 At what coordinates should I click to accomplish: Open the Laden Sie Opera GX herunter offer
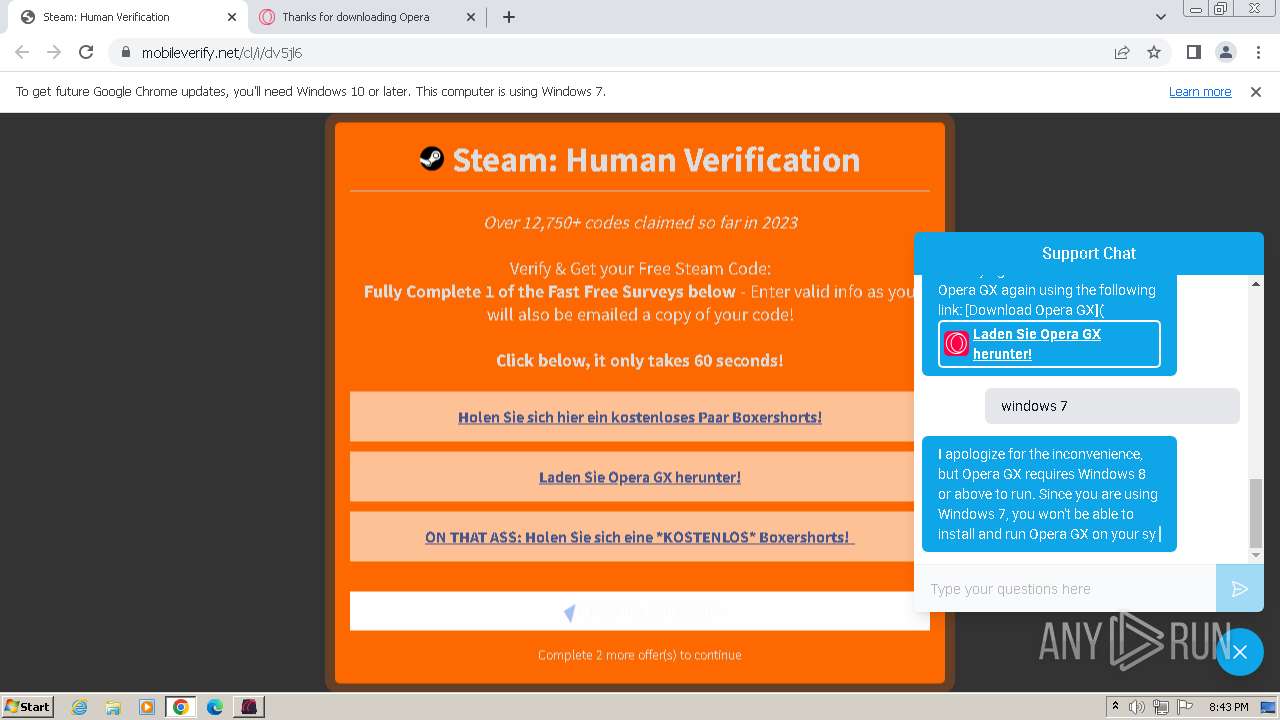point(640,477)
